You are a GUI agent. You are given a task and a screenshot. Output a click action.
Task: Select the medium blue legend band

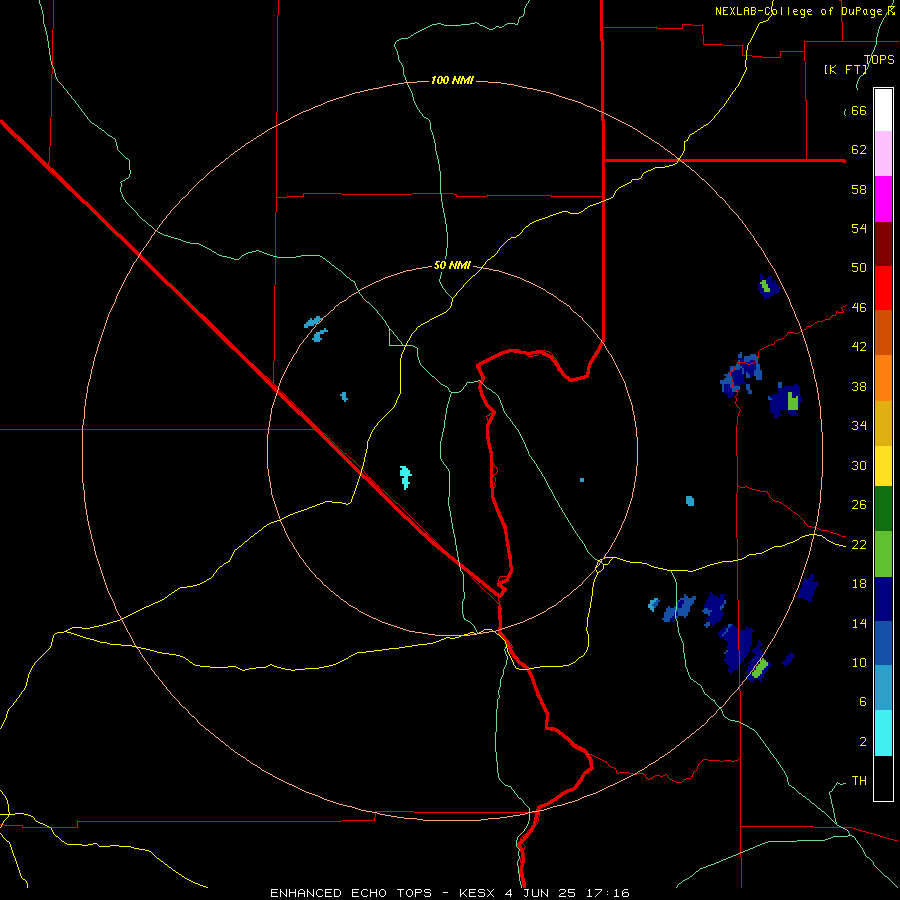883,643
